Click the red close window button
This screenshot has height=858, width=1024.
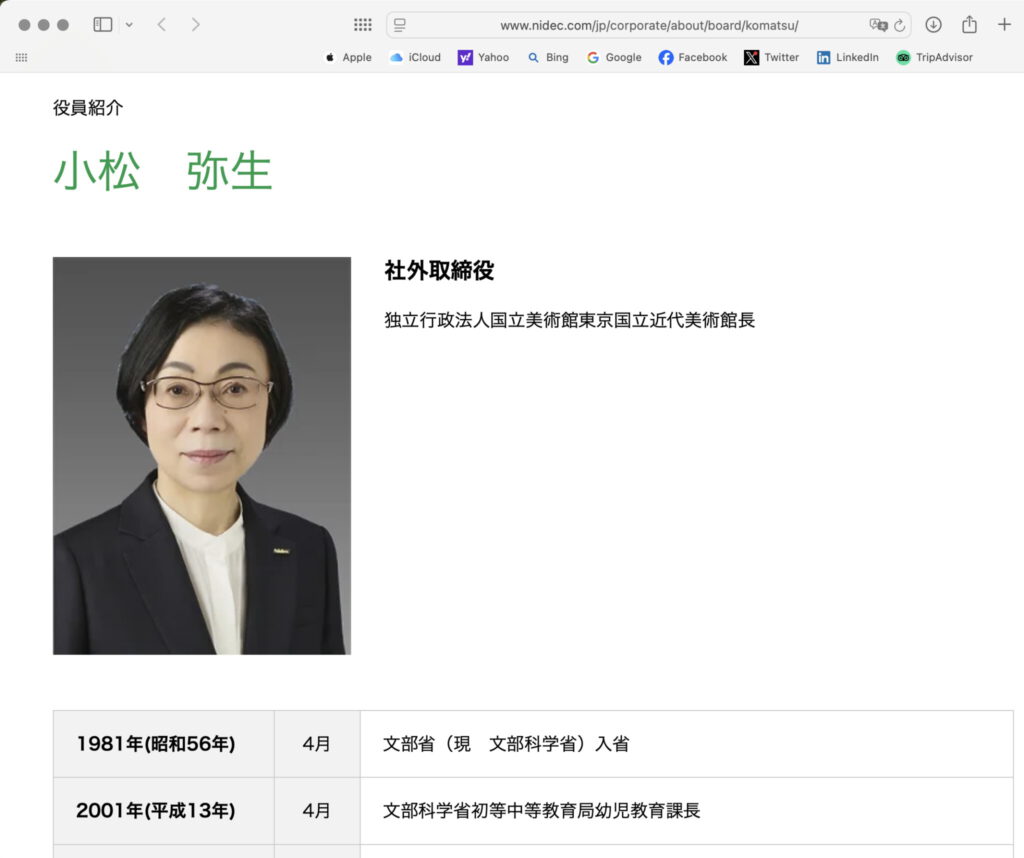point(24,25)
